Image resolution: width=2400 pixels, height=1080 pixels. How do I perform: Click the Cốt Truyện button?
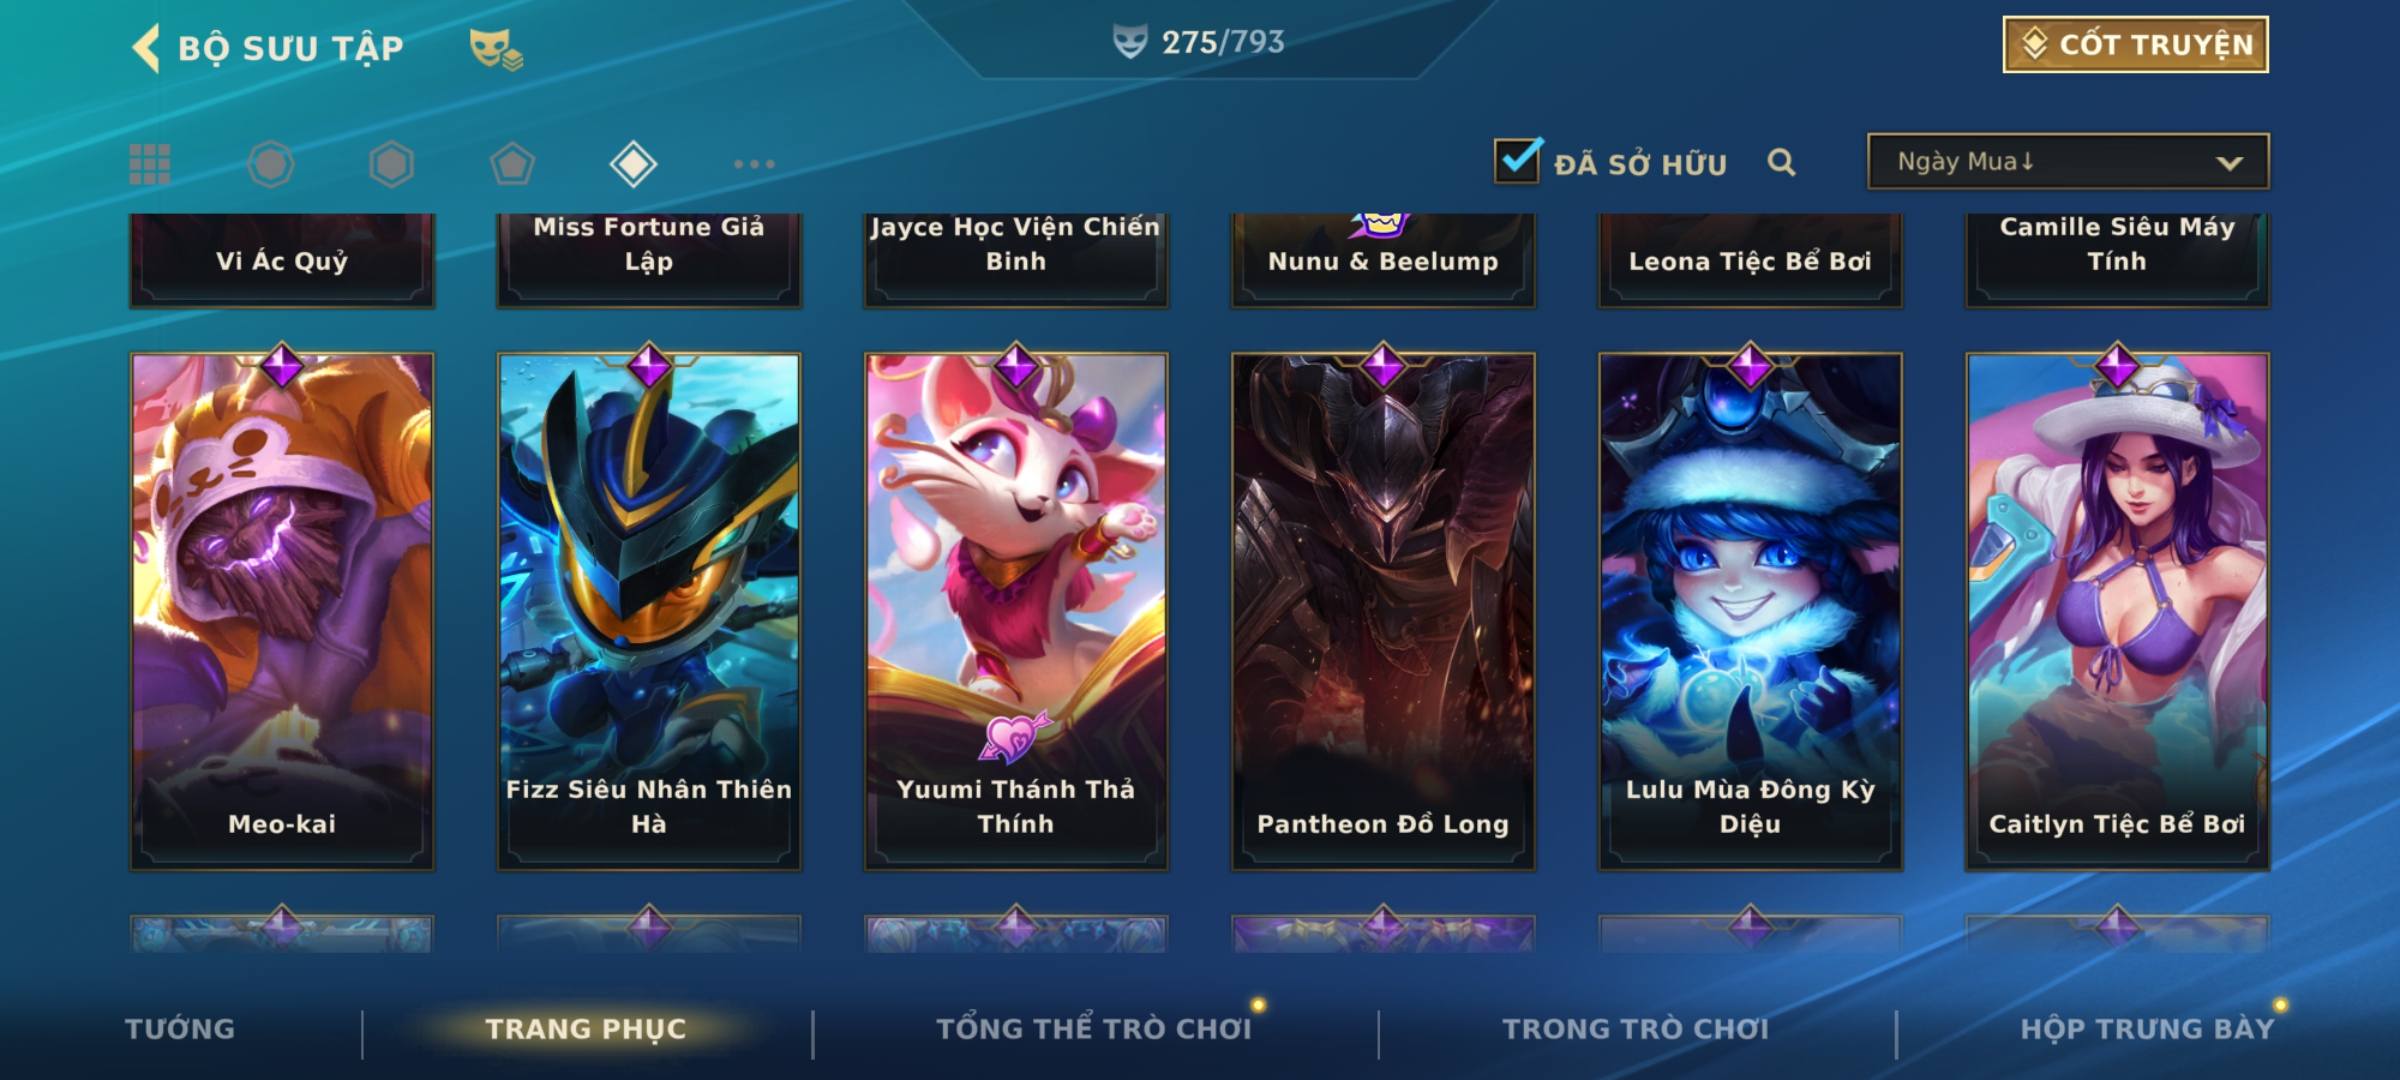click(2135, 45)
